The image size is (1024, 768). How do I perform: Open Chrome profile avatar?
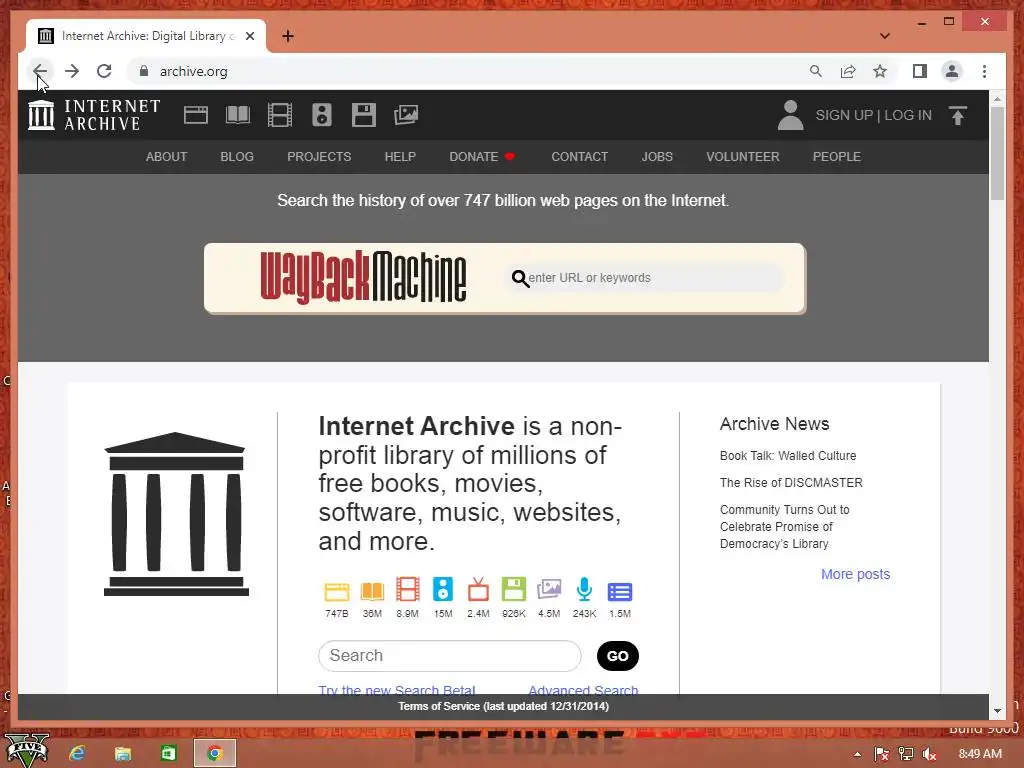[x=952, y=71]
